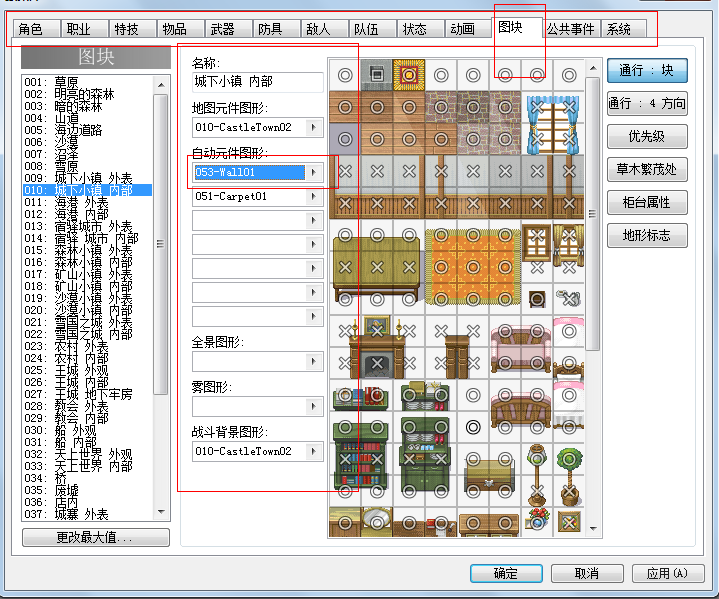Toggle passability of olive table center tile
Viewport: 719px width, 599px height.
point(377,267)
